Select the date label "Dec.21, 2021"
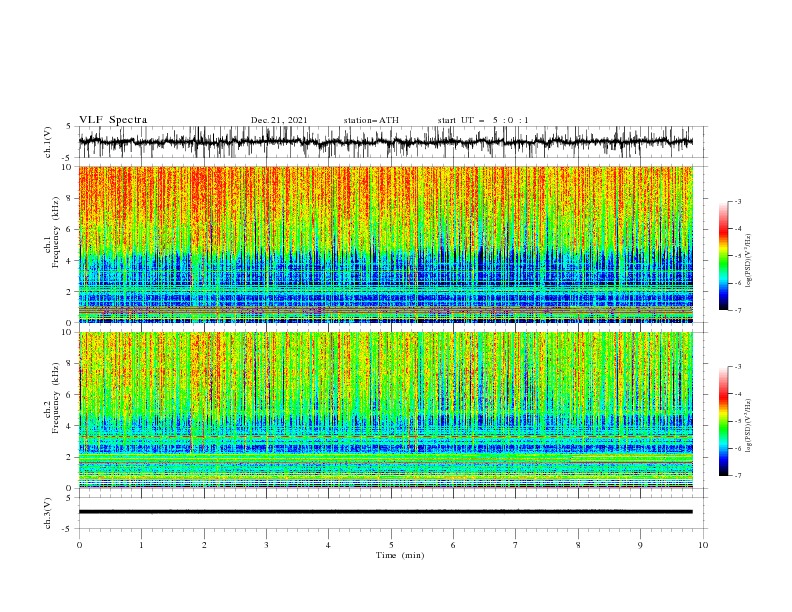The image size is (792, 612). pyautogui.click(x=279, y=120)
